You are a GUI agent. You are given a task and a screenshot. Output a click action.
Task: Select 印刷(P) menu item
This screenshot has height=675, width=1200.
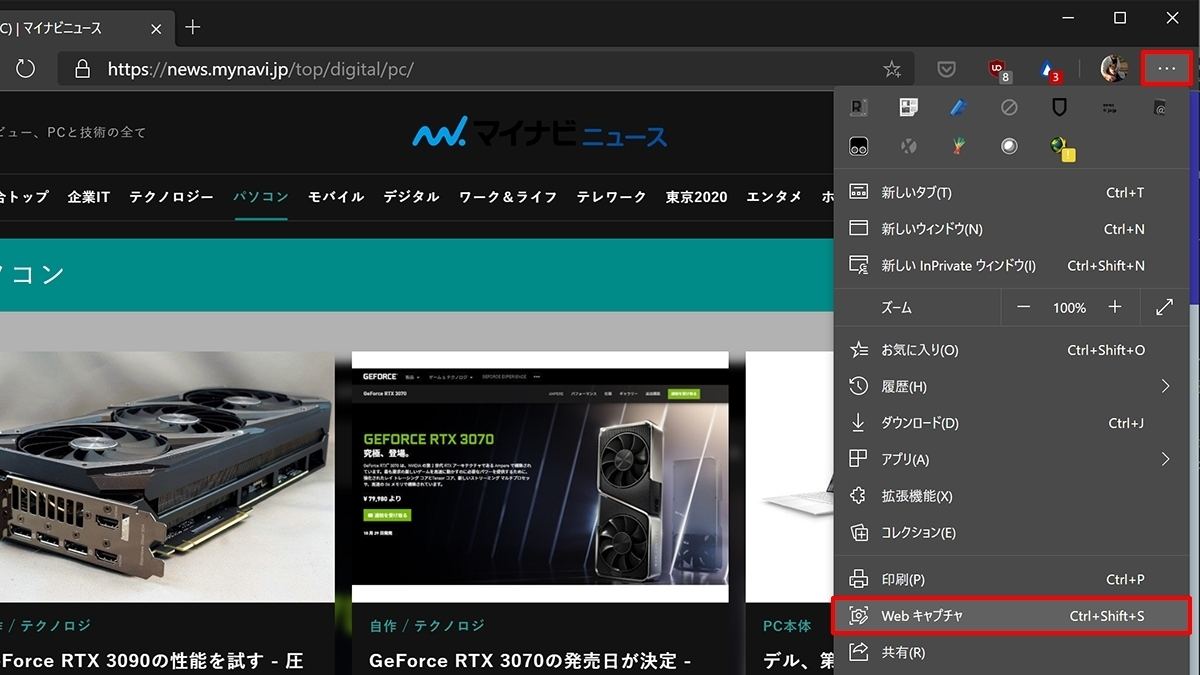point(1013,579)
